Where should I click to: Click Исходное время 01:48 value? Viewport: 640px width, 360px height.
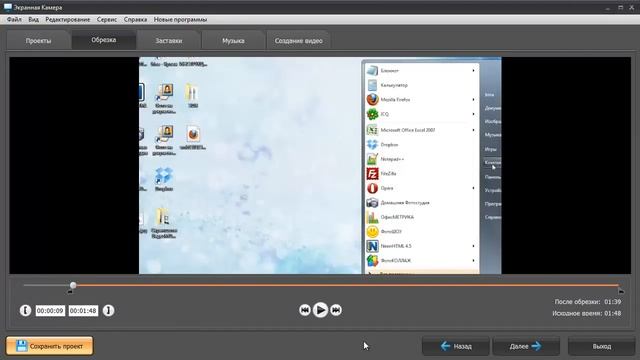pyautogui.click(x=613, y=313)
